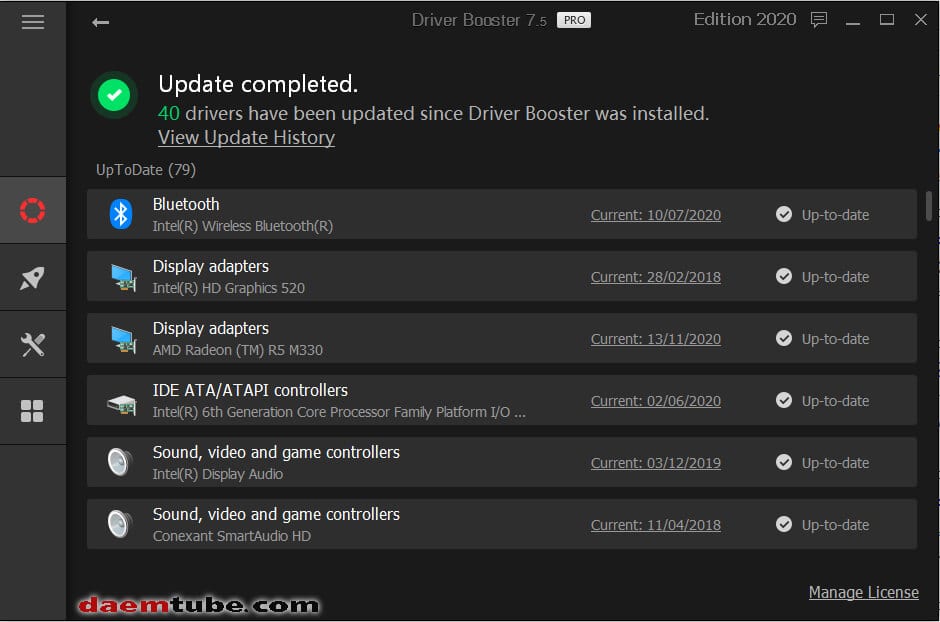
Task: Open the Tools wrench sidebar tab
Action: tap(33, 345)
